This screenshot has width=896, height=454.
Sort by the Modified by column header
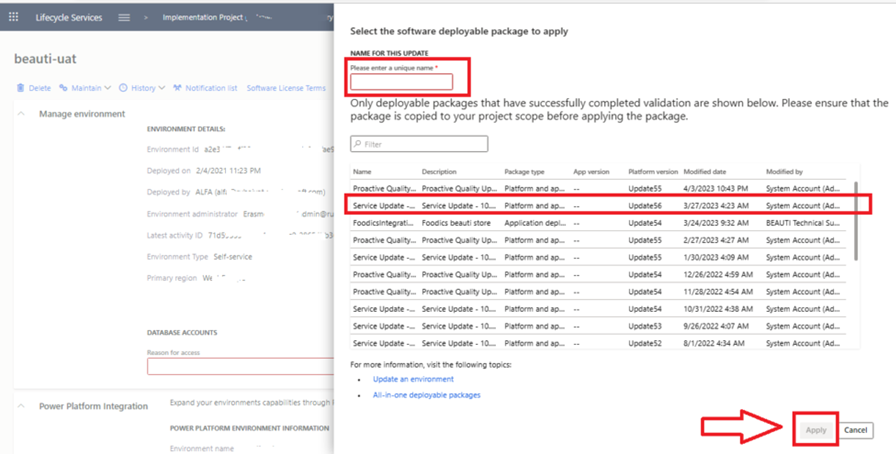click(x=784, y=172)
